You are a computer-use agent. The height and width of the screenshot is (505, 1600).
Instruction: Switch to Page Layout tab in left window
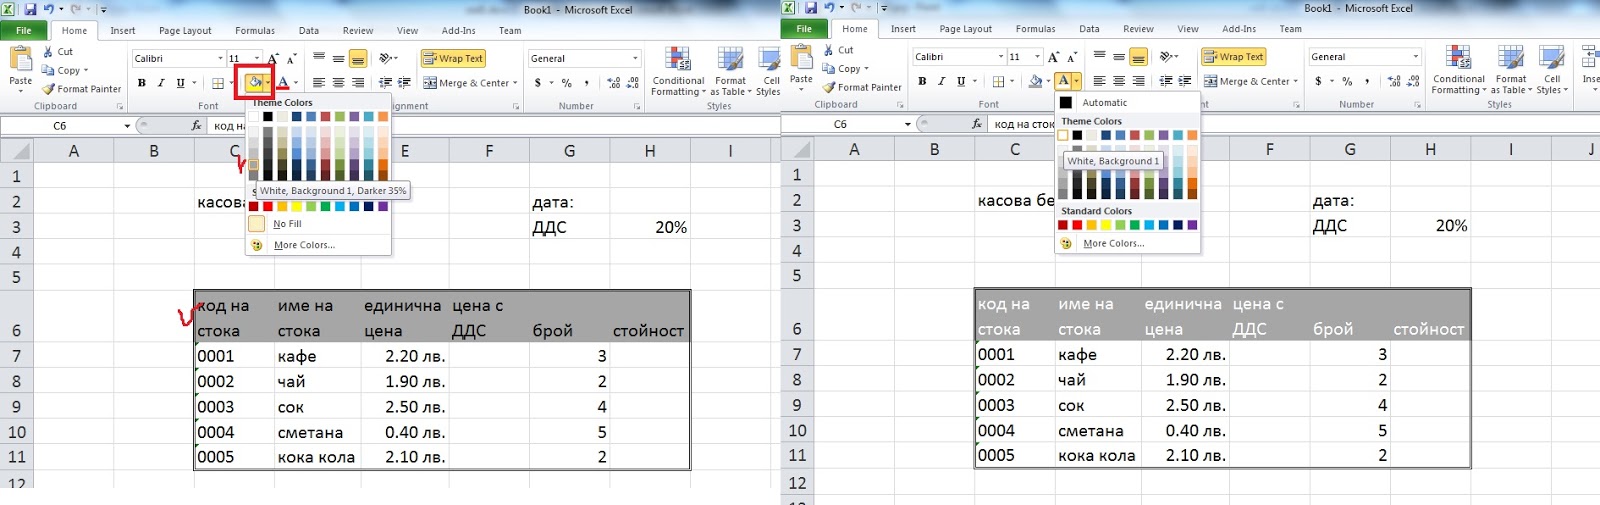(x=185, y=31)
